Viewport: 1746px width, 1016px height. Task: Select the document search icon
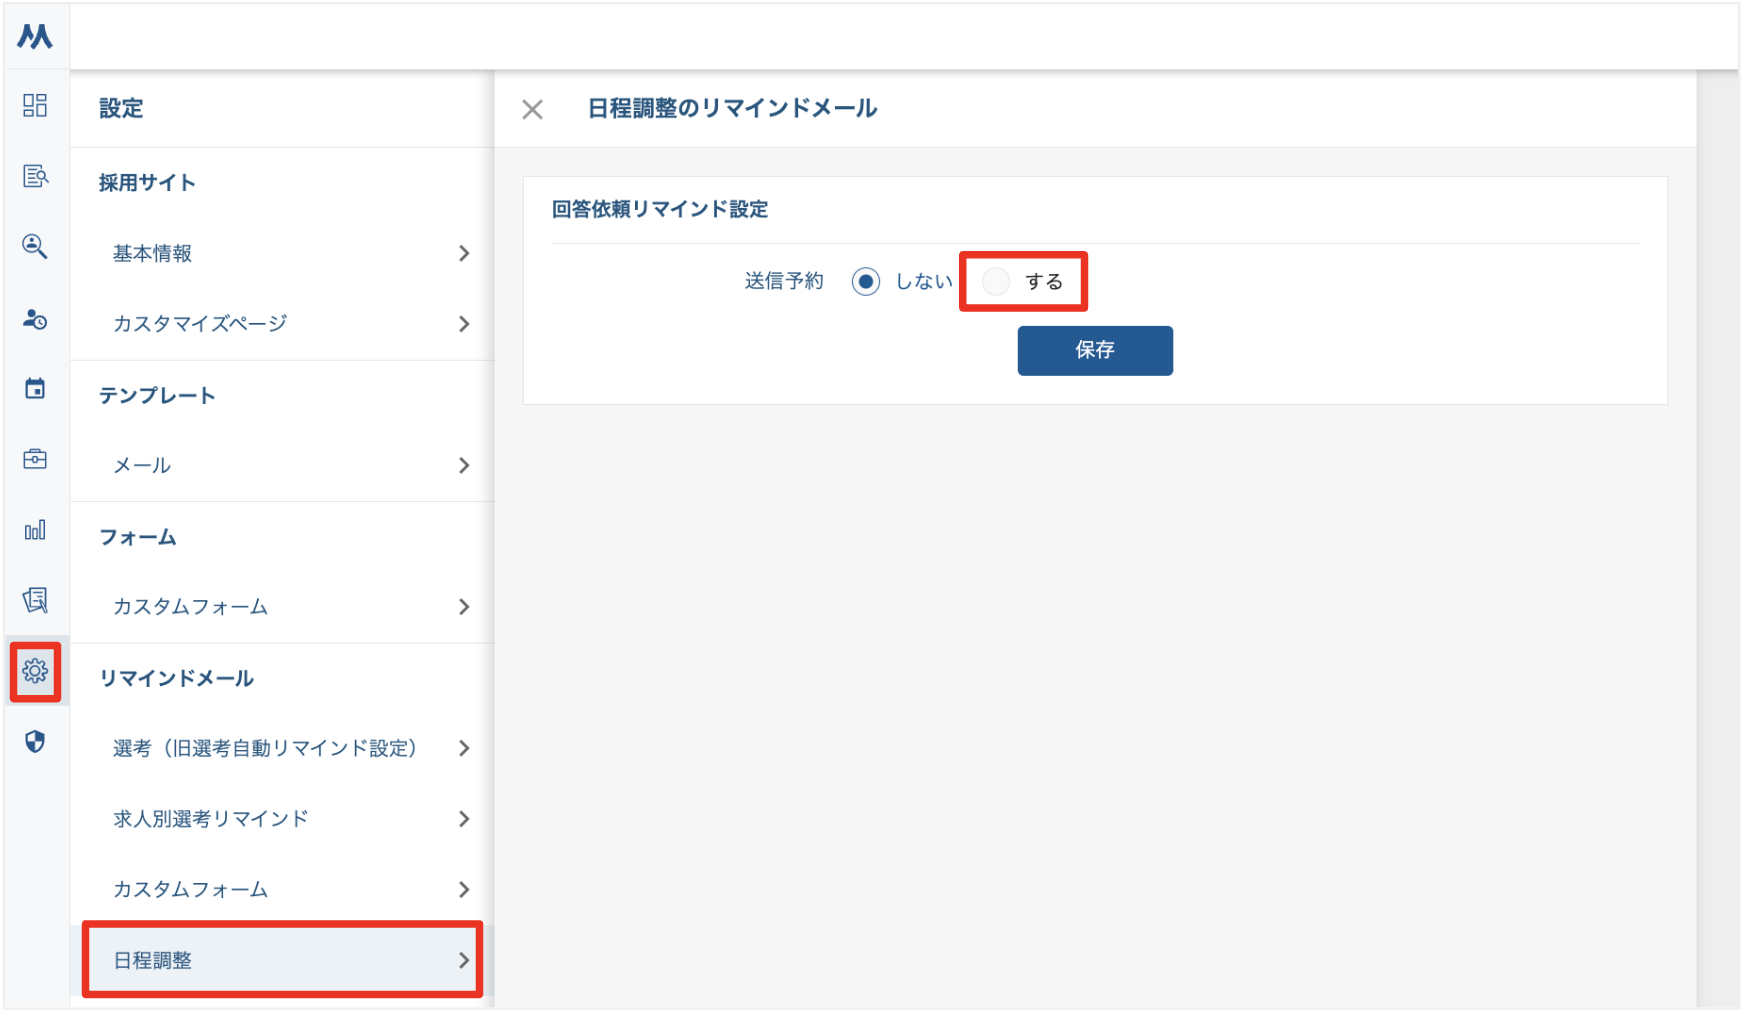click(35, 176)
